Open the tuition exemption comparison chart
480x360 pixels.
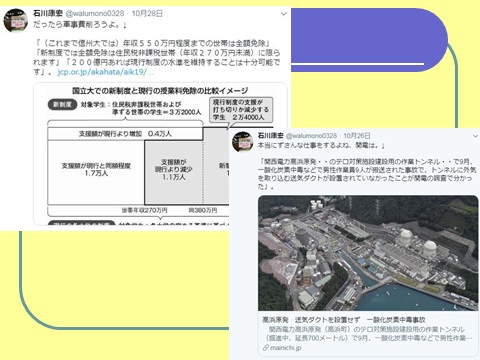click(x=161, y=154)
